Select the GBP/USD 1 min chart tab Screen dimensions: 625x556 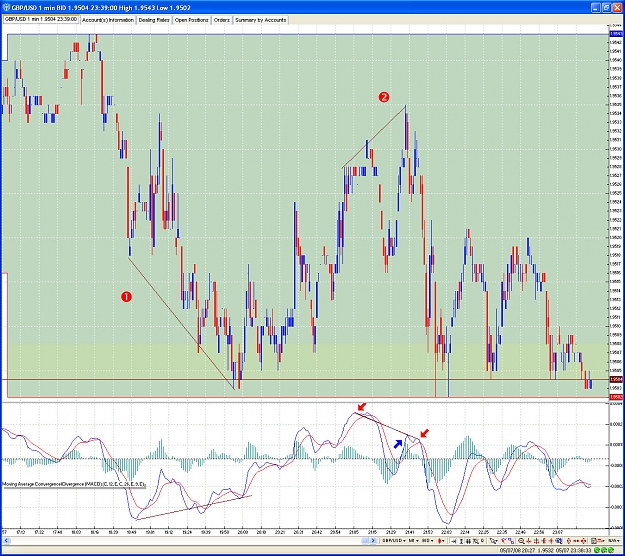[41, 19]
